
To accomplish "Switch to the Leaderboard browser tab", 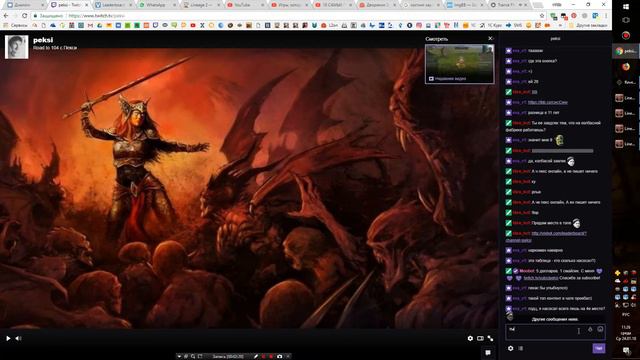I will pos(114,5).
